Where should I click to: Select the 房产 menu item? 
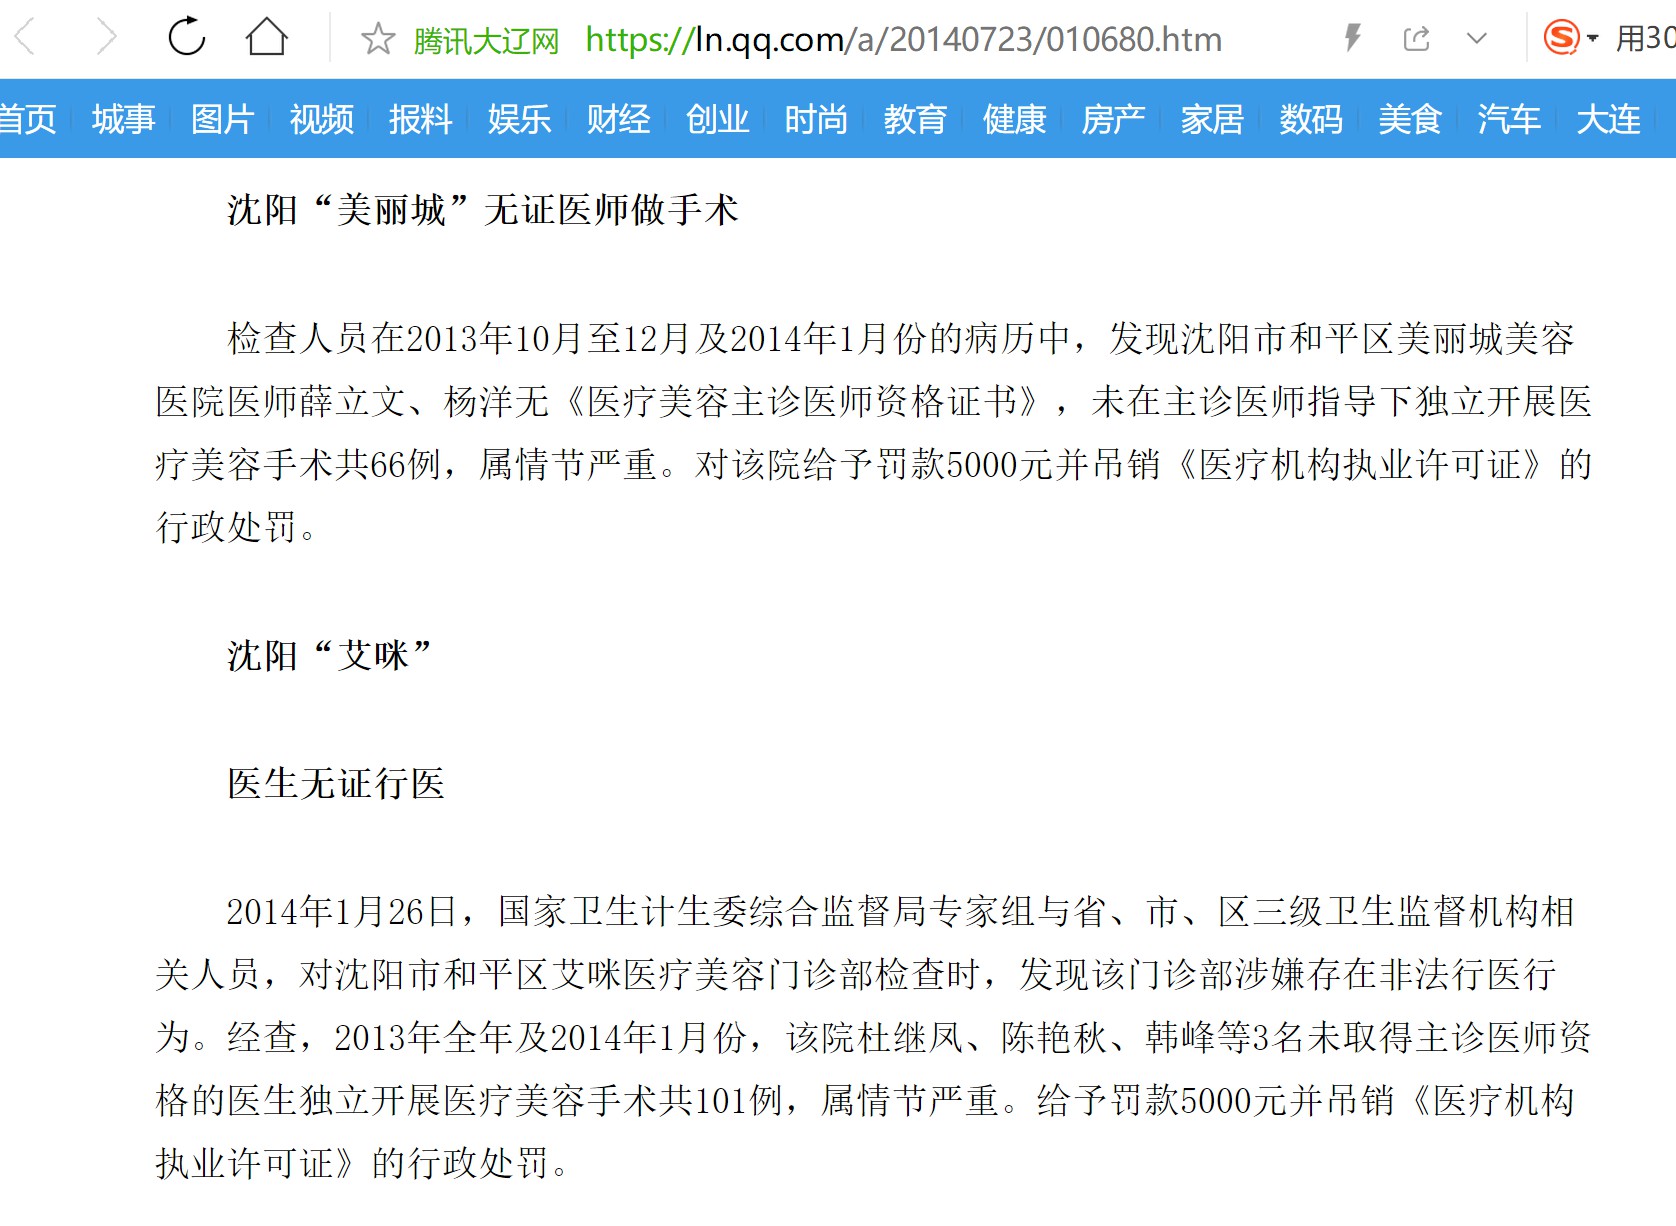[1114, 119]
